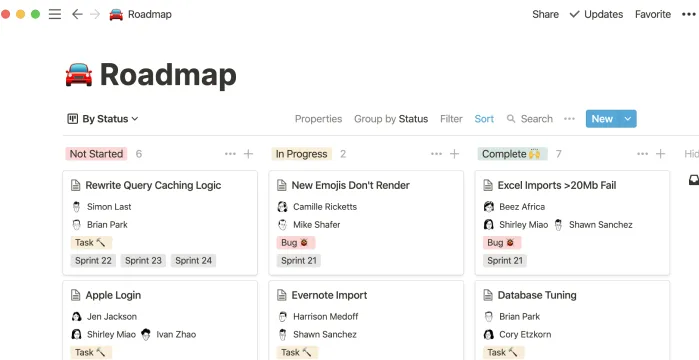Open the Sort menu

click(484, 119)
